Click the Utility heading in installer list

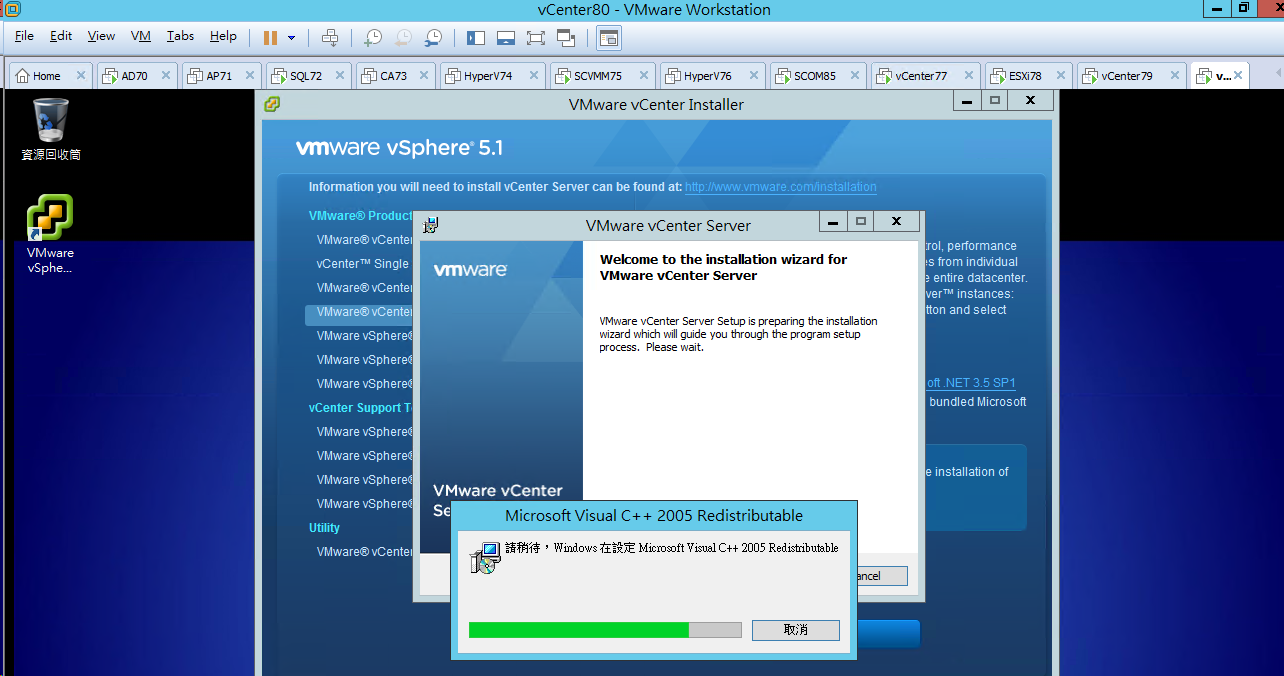324,528
